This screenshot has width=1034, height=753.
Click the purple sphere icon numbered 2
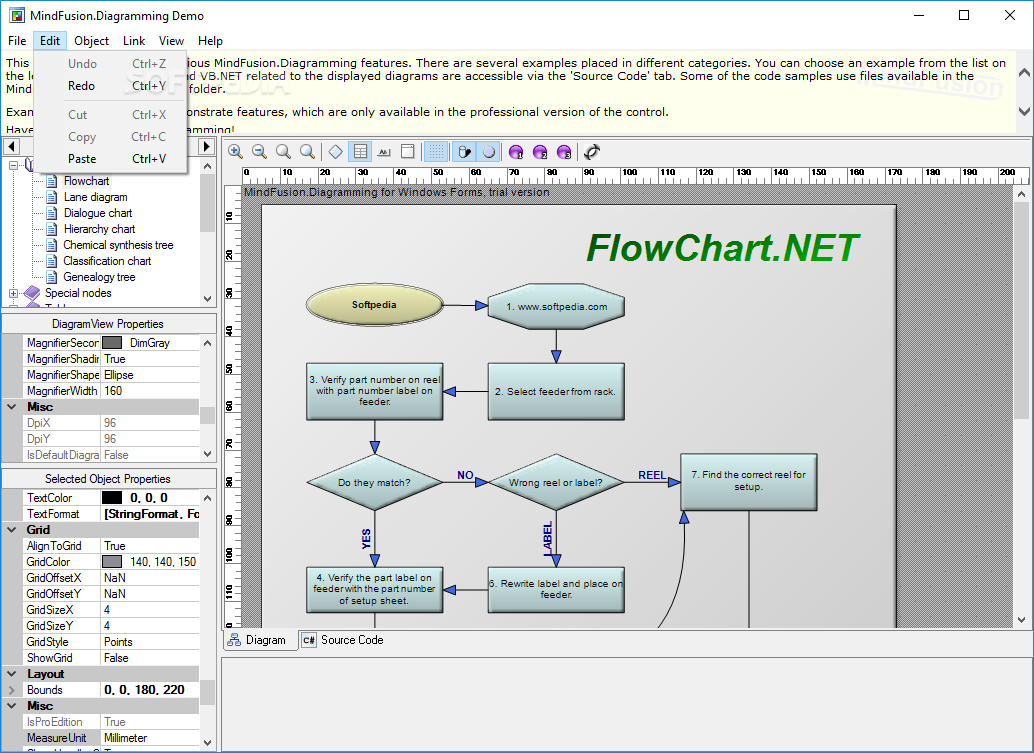[540, 152]
